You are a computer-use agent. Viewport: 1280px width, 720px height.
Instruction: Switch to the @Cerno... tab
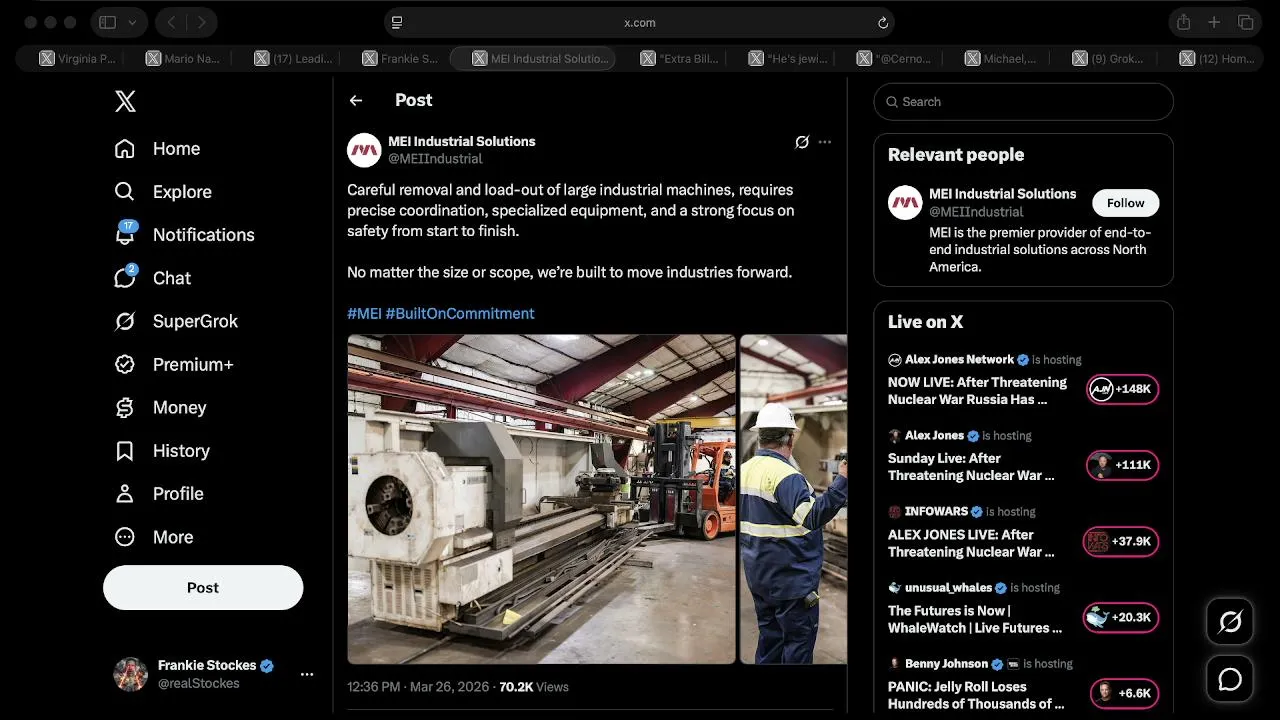(894, 59)
